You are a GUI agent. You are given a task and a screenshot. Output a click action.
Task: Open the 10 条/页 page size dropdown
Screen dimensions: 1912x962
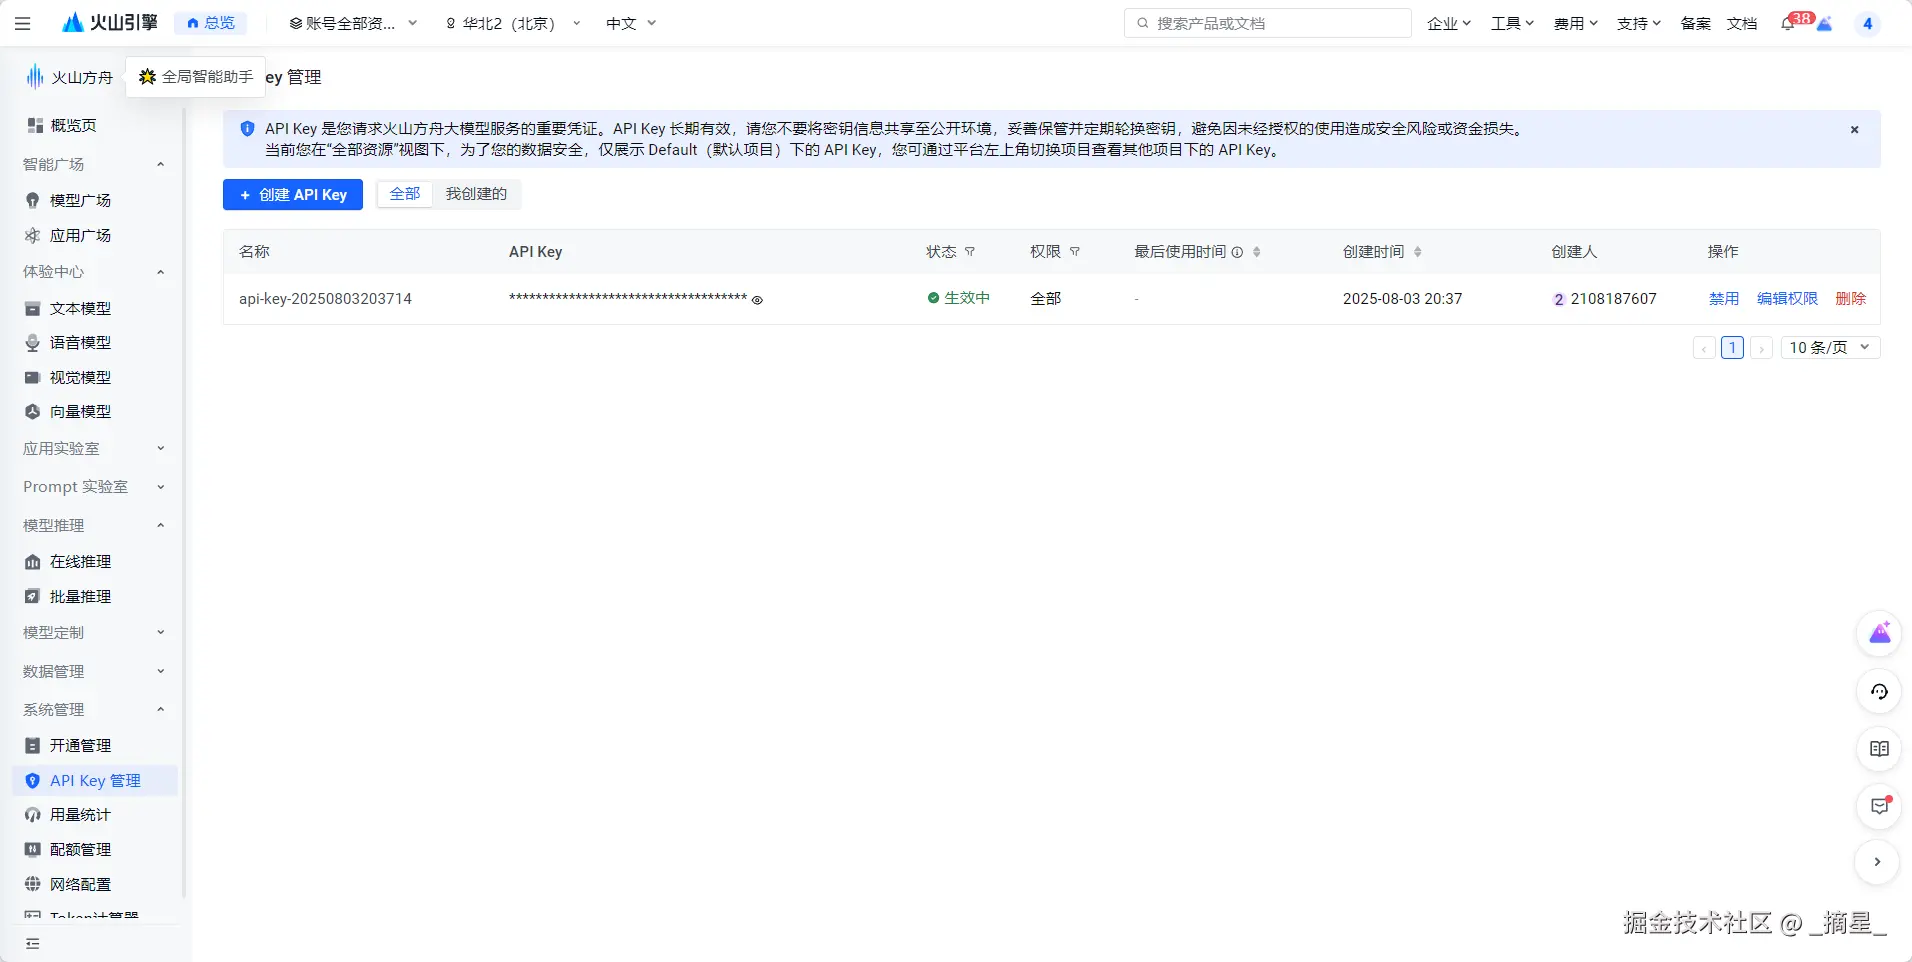pos(1830,348)
